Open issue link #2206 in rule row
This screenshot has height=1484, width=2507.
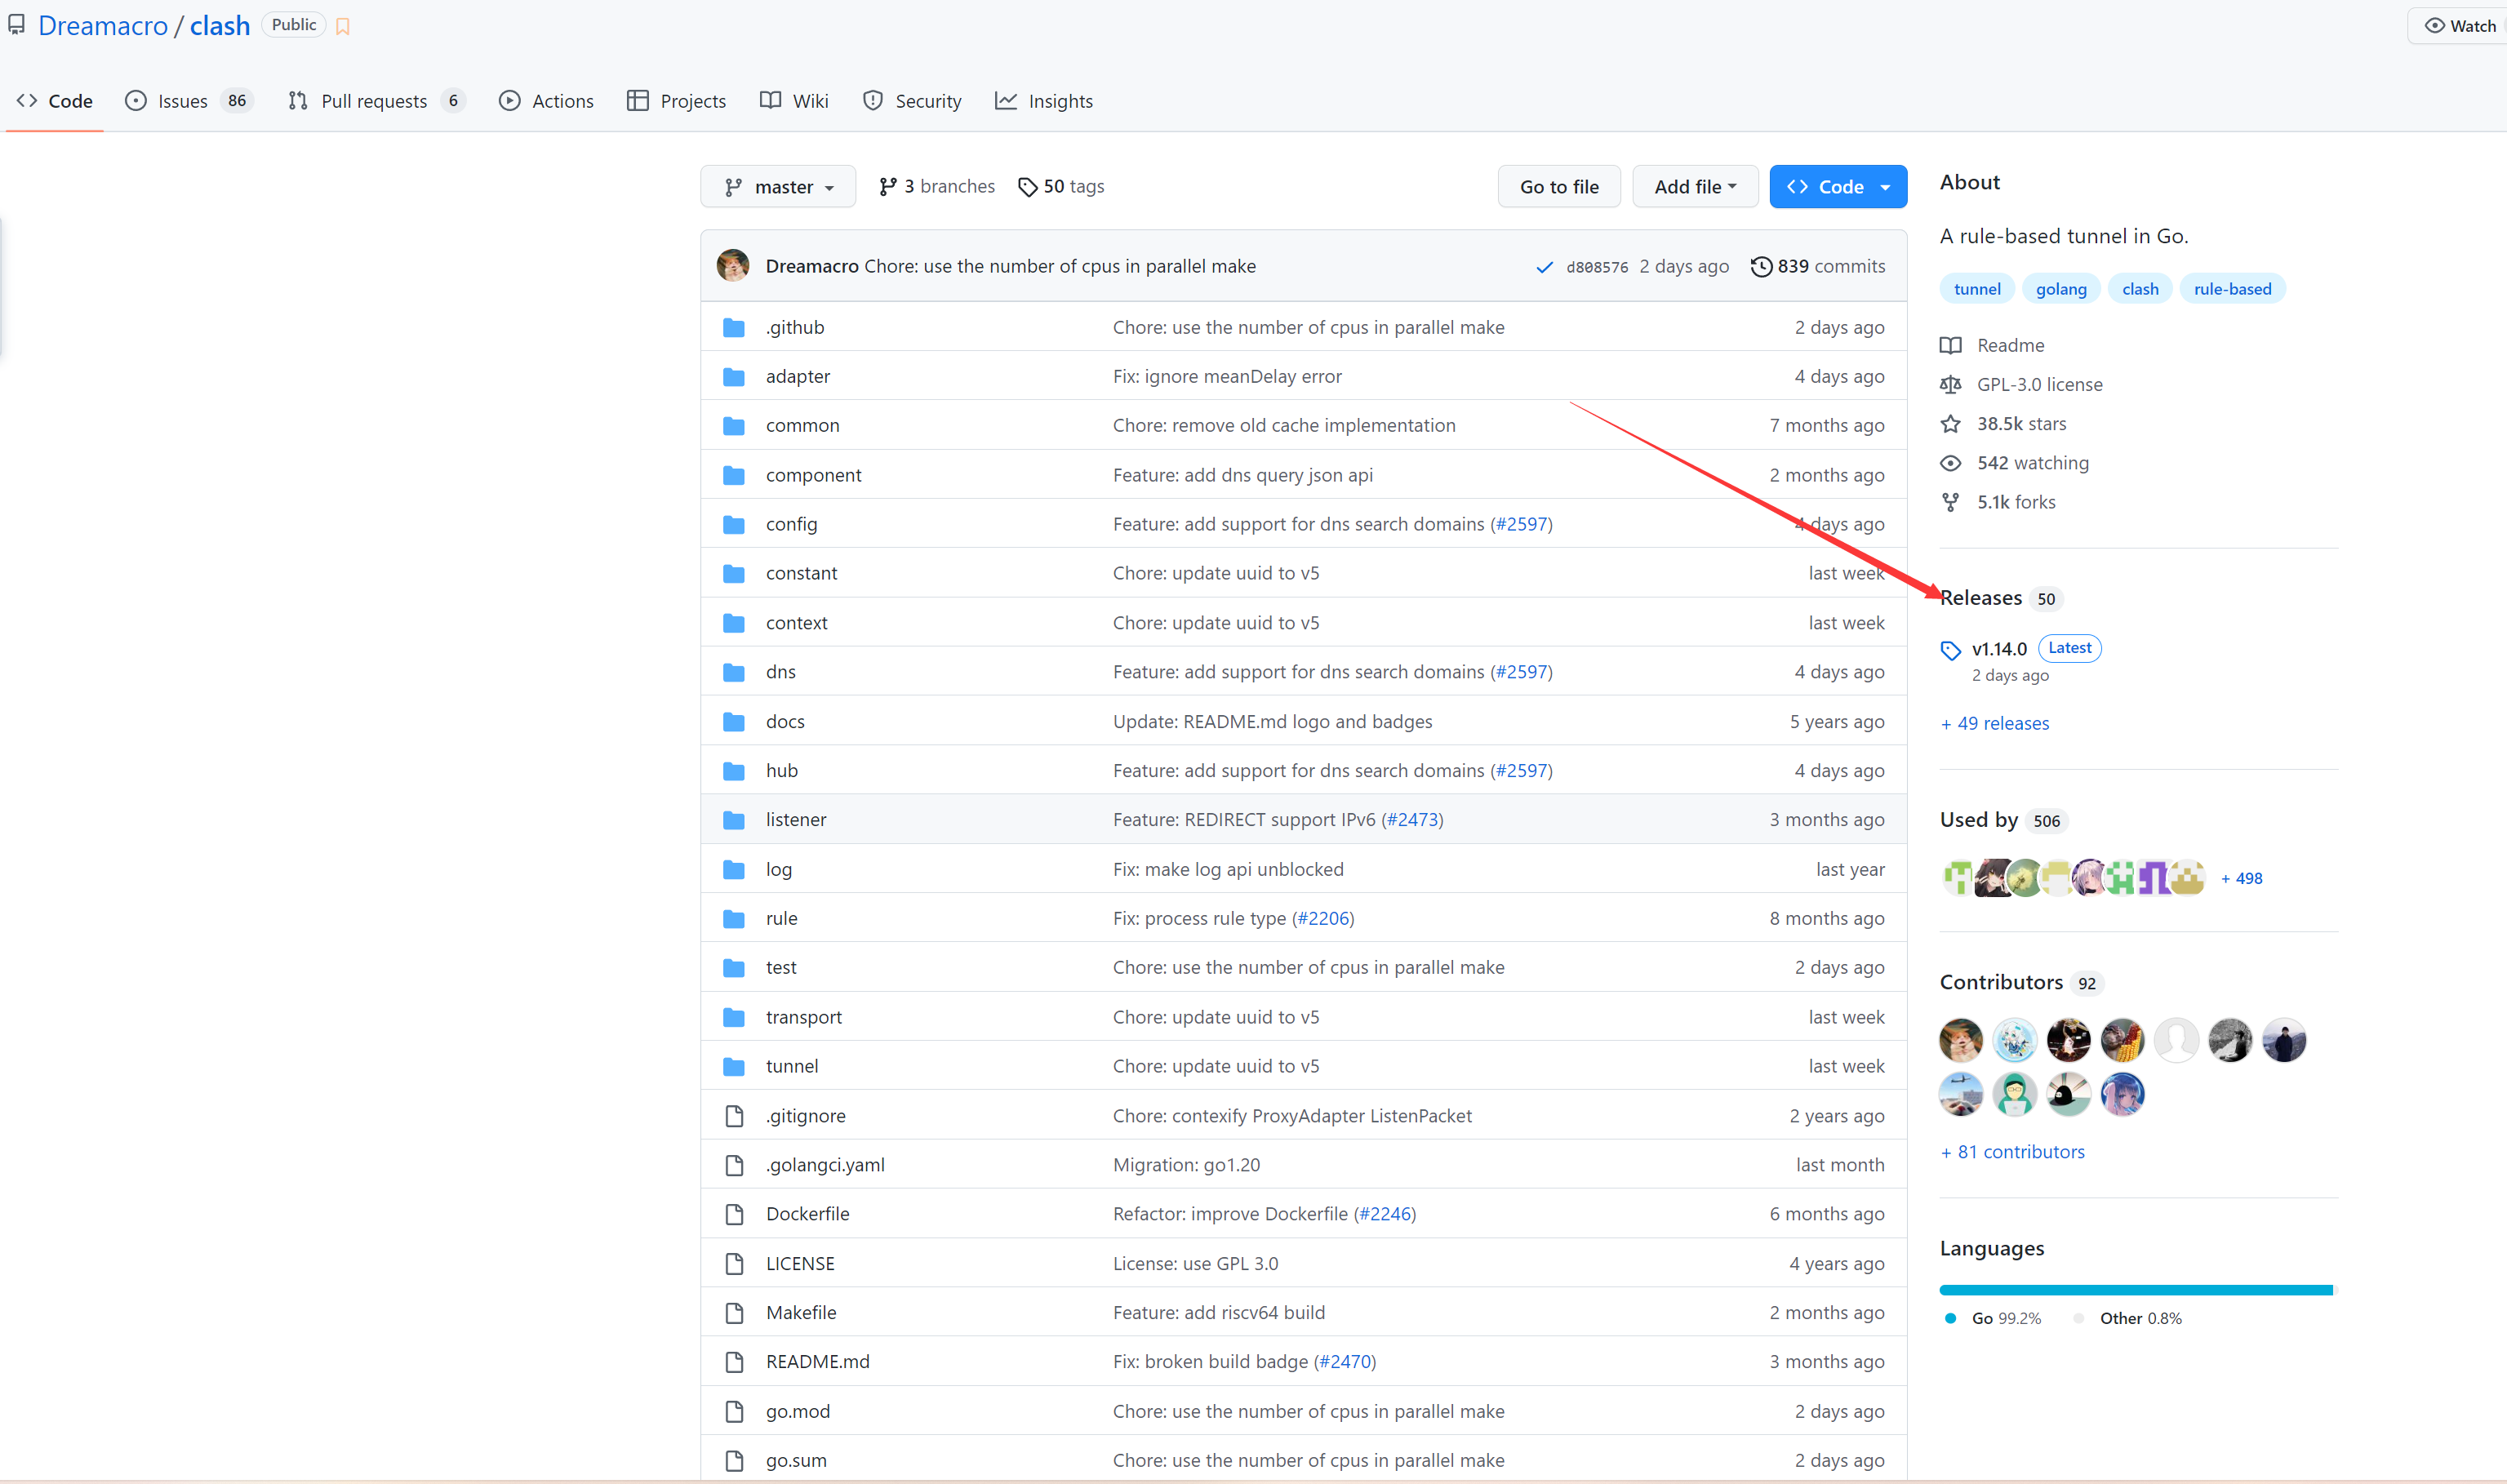[1323, 919]
